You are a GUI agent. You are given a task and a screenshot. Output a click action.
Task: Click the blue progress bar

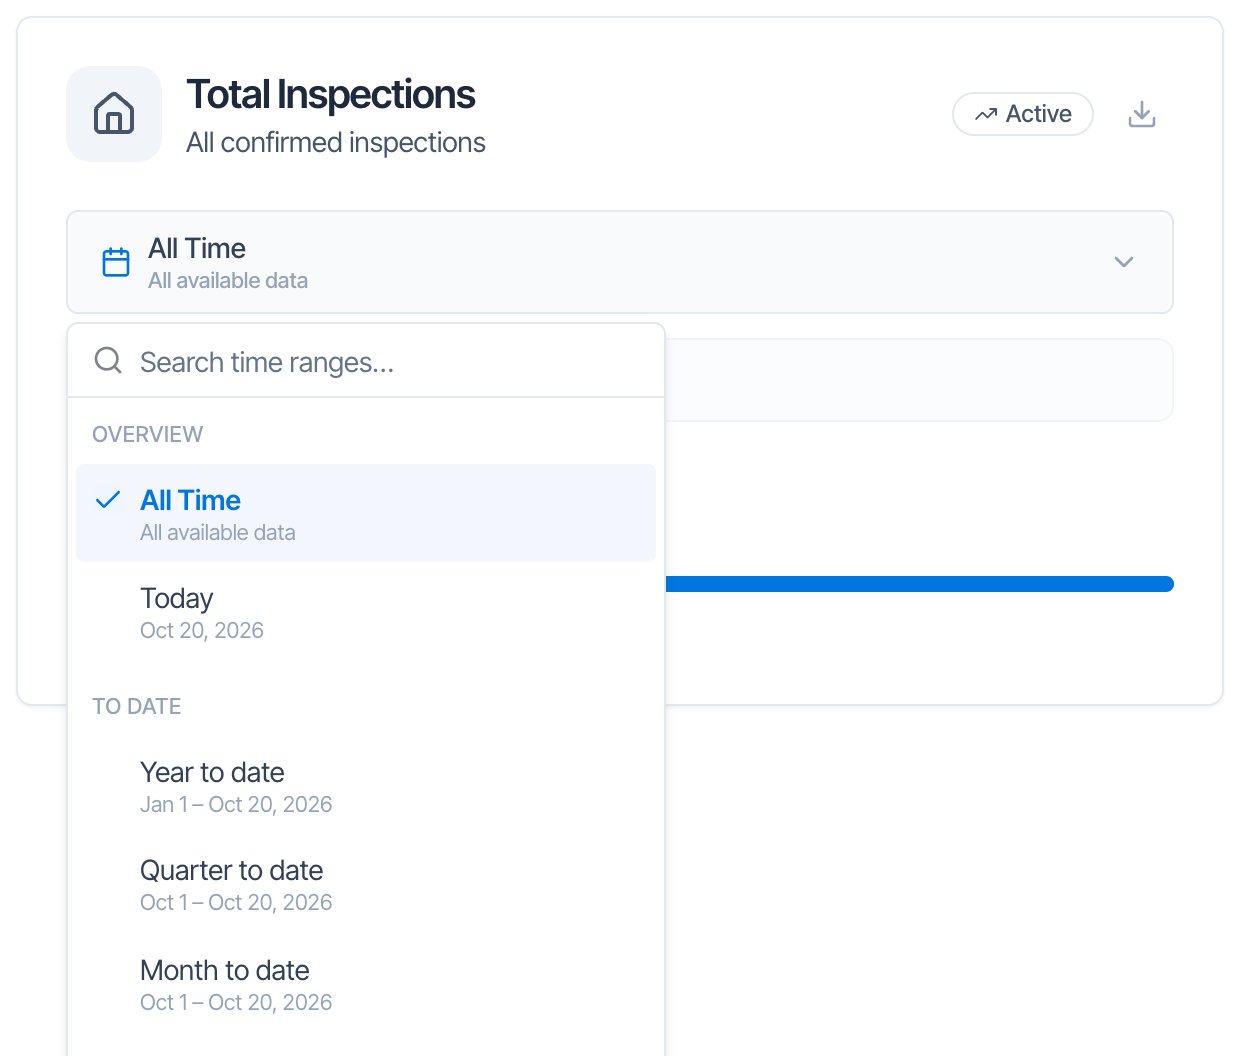tap(919, 584)
